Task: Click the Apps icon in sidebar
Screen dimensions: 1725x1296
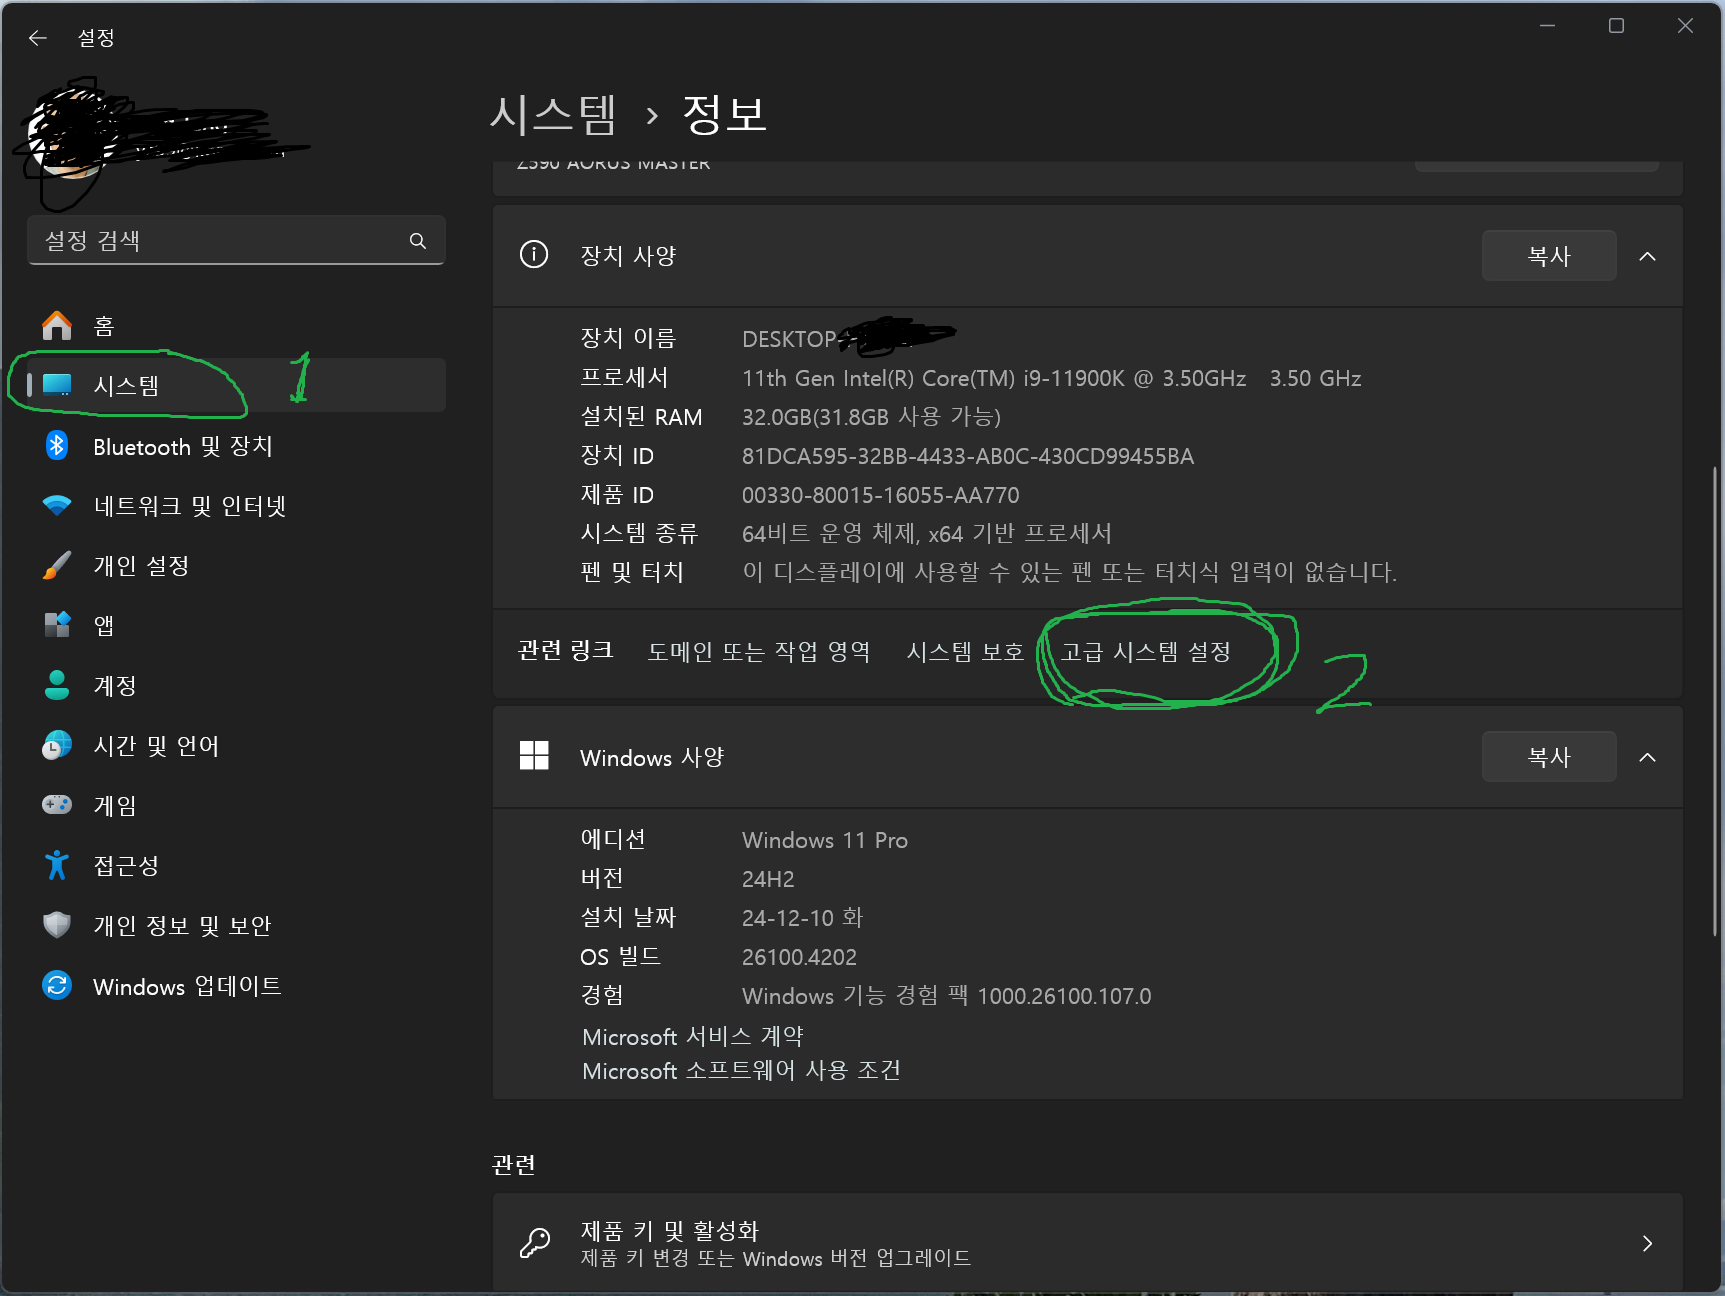Action: pos(57,625)
